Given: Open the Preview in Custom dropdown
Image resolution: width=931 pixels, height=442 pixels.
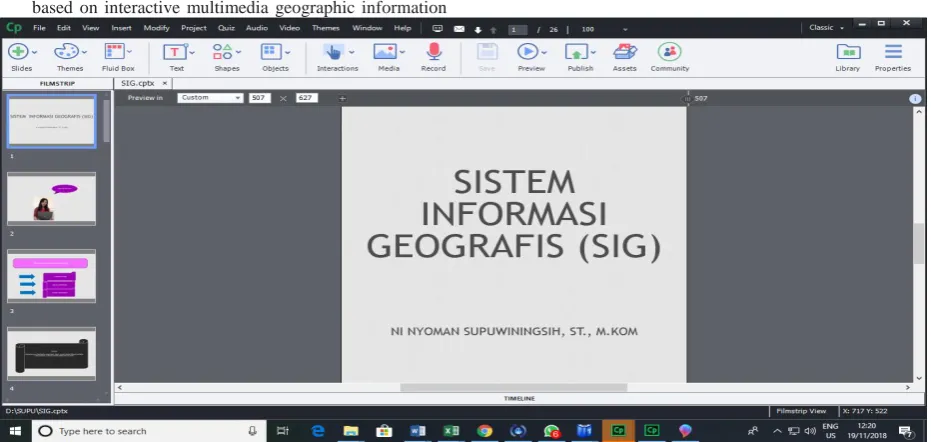Looking at the screenshot, I should (x=210, y=98).
